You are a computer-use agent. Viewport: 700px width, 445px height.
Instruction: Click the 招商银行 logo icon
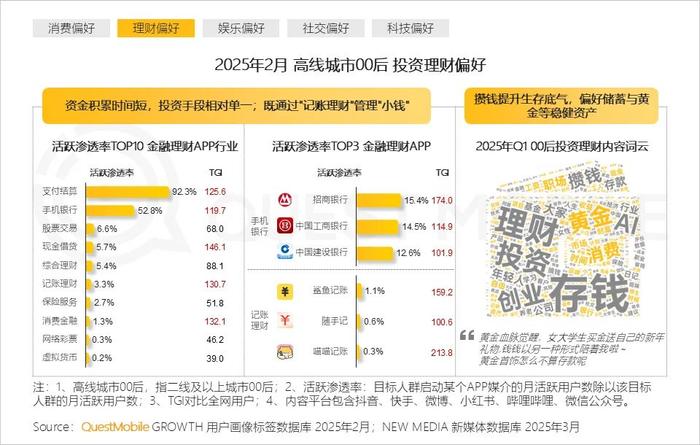[285, 200]
